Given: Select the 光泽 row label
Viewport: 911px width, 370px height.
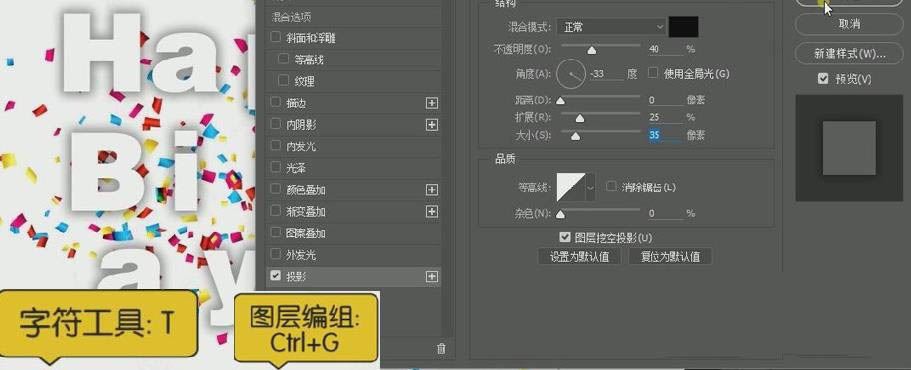Looking at the screenshot, I should tap(296, 168).
